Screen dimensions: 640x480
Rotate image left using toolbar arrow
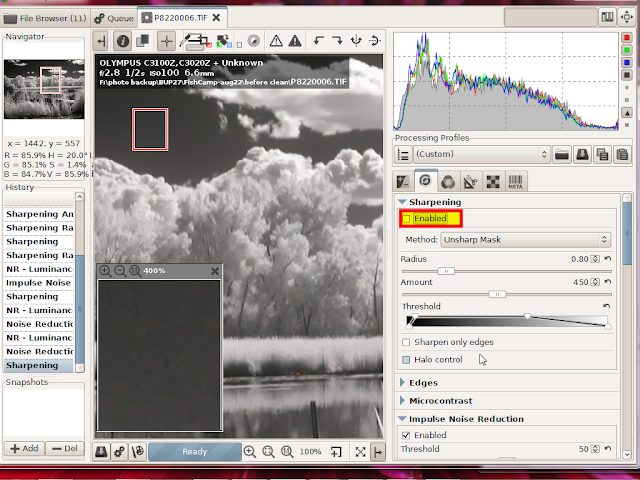[x=319, y=40]
